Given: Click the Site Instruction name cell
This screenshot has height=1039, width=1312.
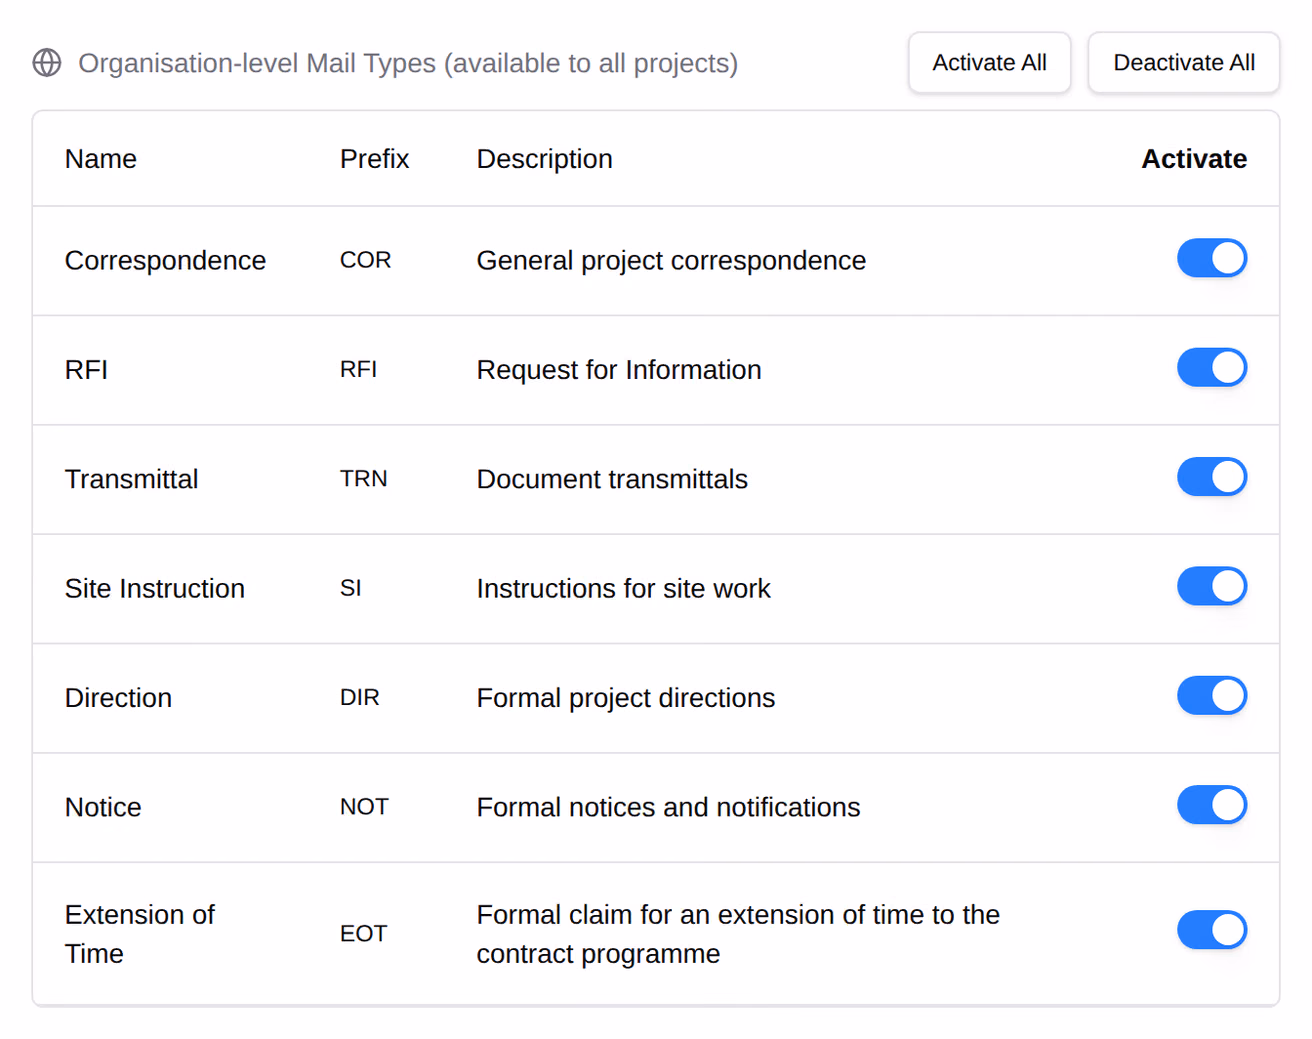Looking at the screenshot, I should coord(155,588).
